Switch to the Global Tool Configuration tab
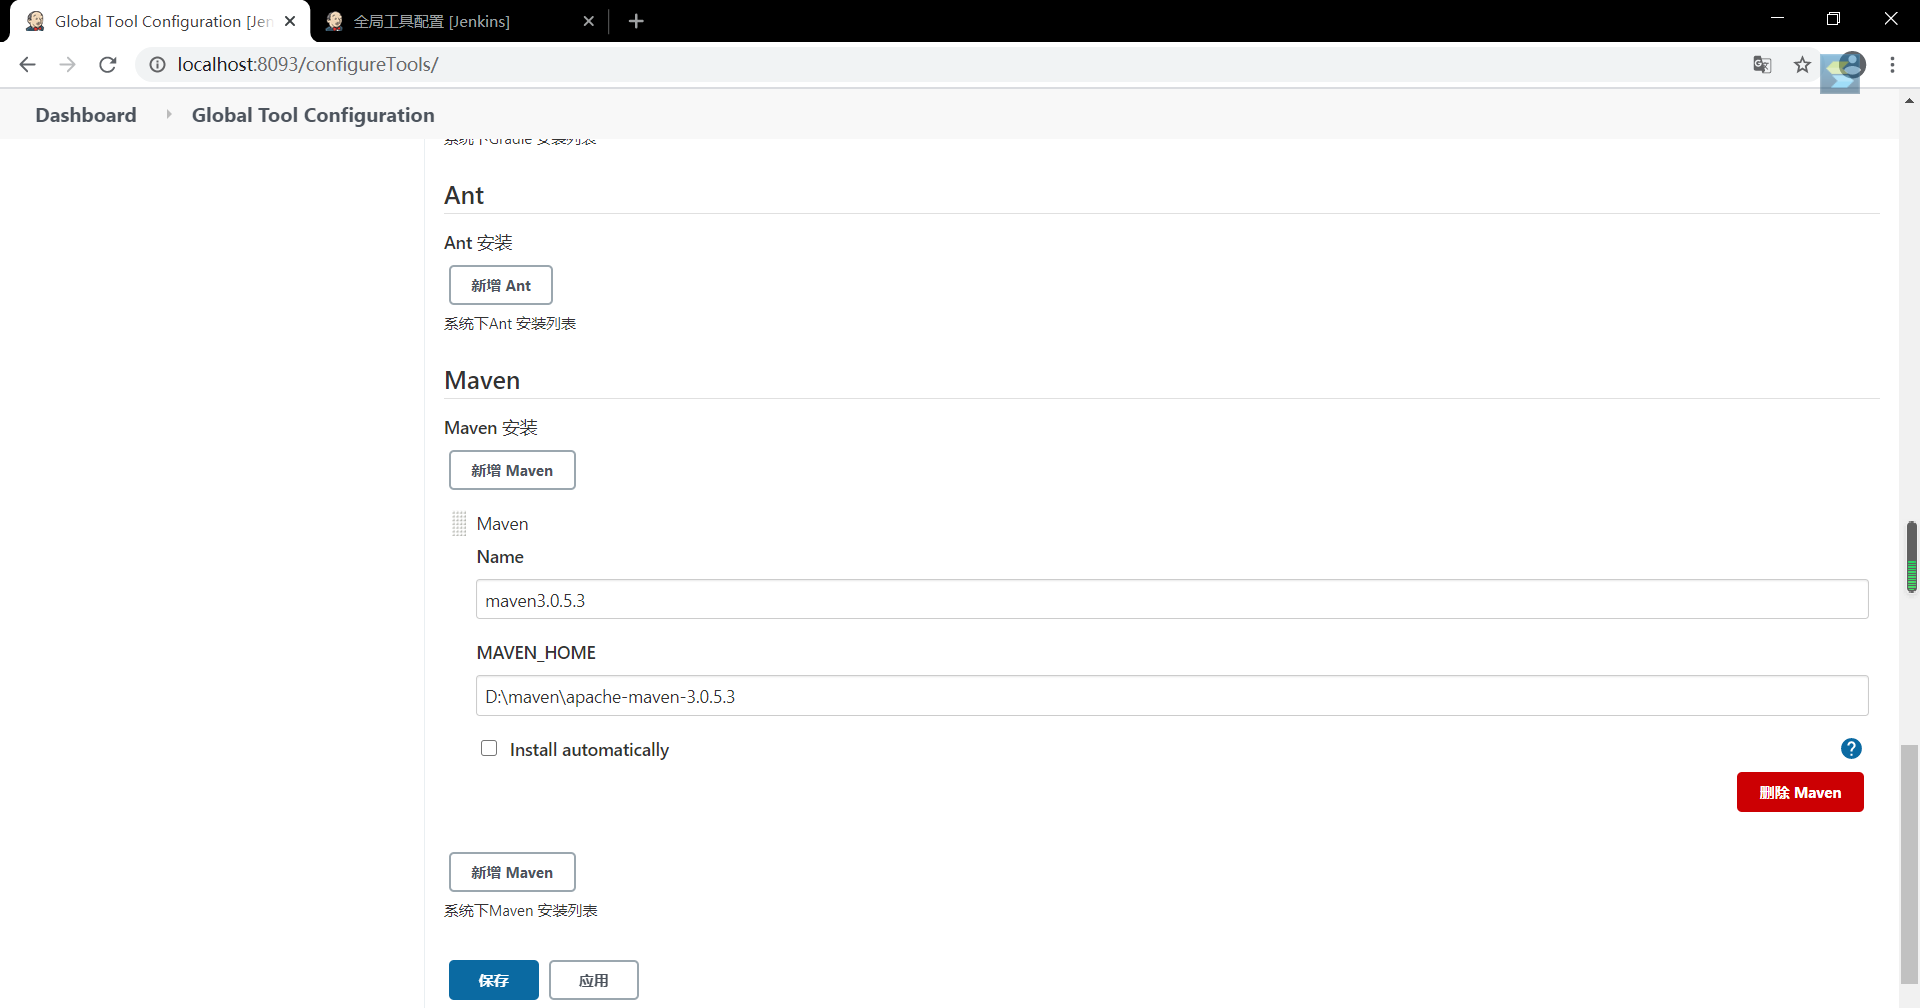The height and width of the screenshot is (1008, 1920). pyautogui.click(x=160, y=21)
